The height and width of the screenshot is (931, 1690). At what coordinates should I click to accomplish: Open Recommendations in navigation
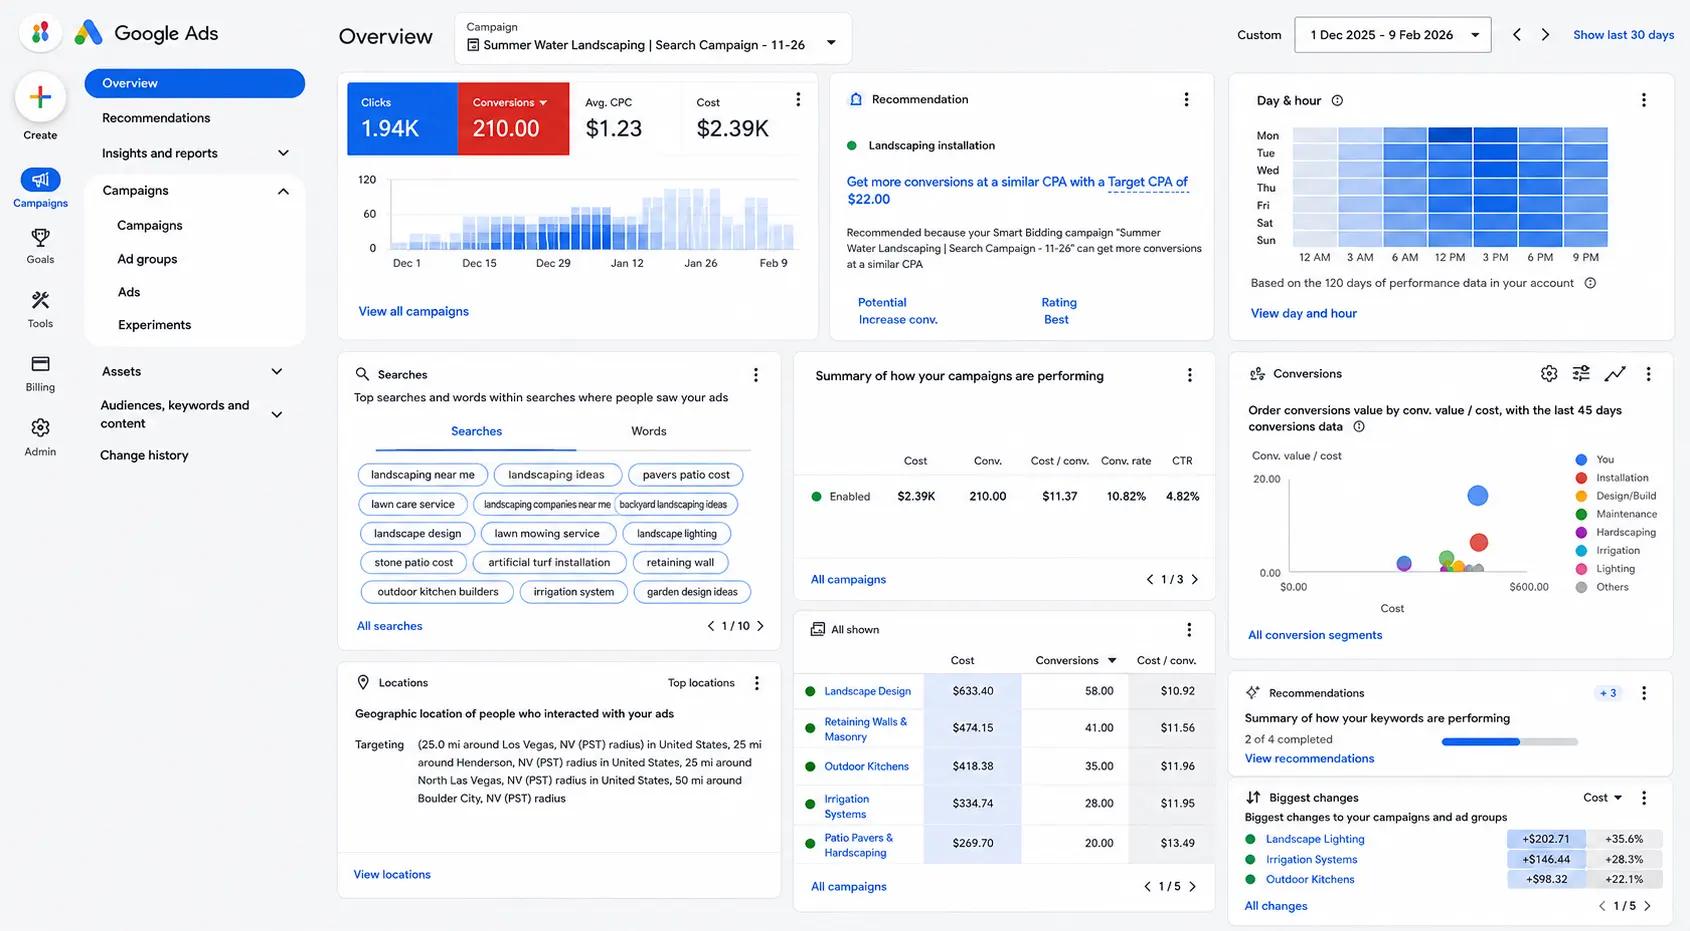click(x=156, y=118)
